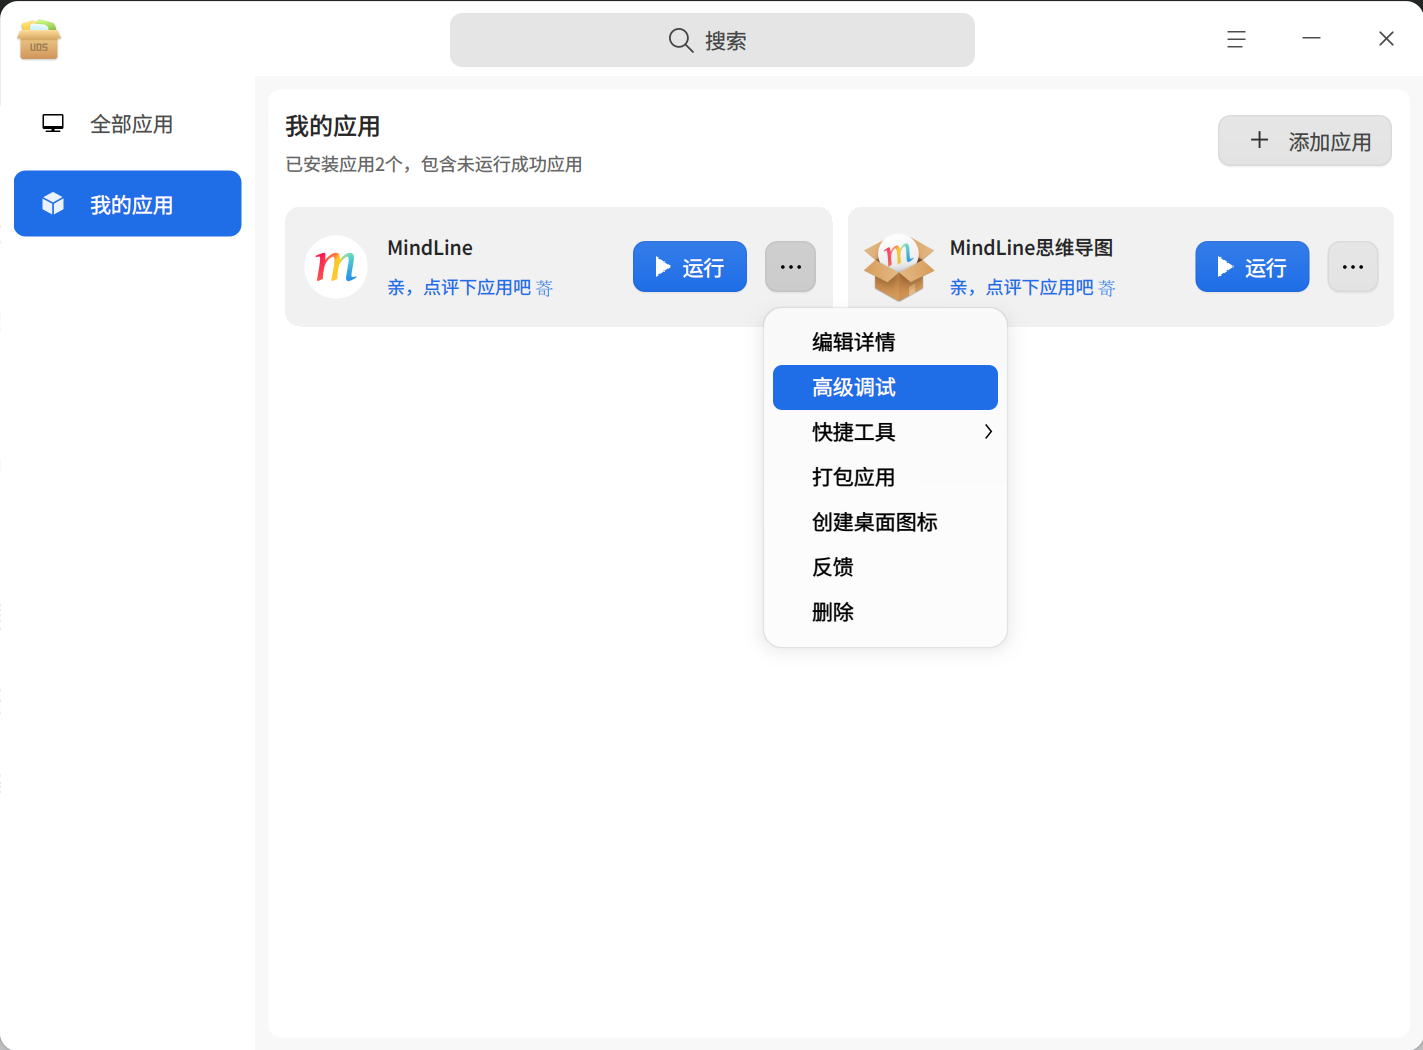Click the MindLine app title text
Viewport: 1423px width, 1050px height.
coord(430,248)
